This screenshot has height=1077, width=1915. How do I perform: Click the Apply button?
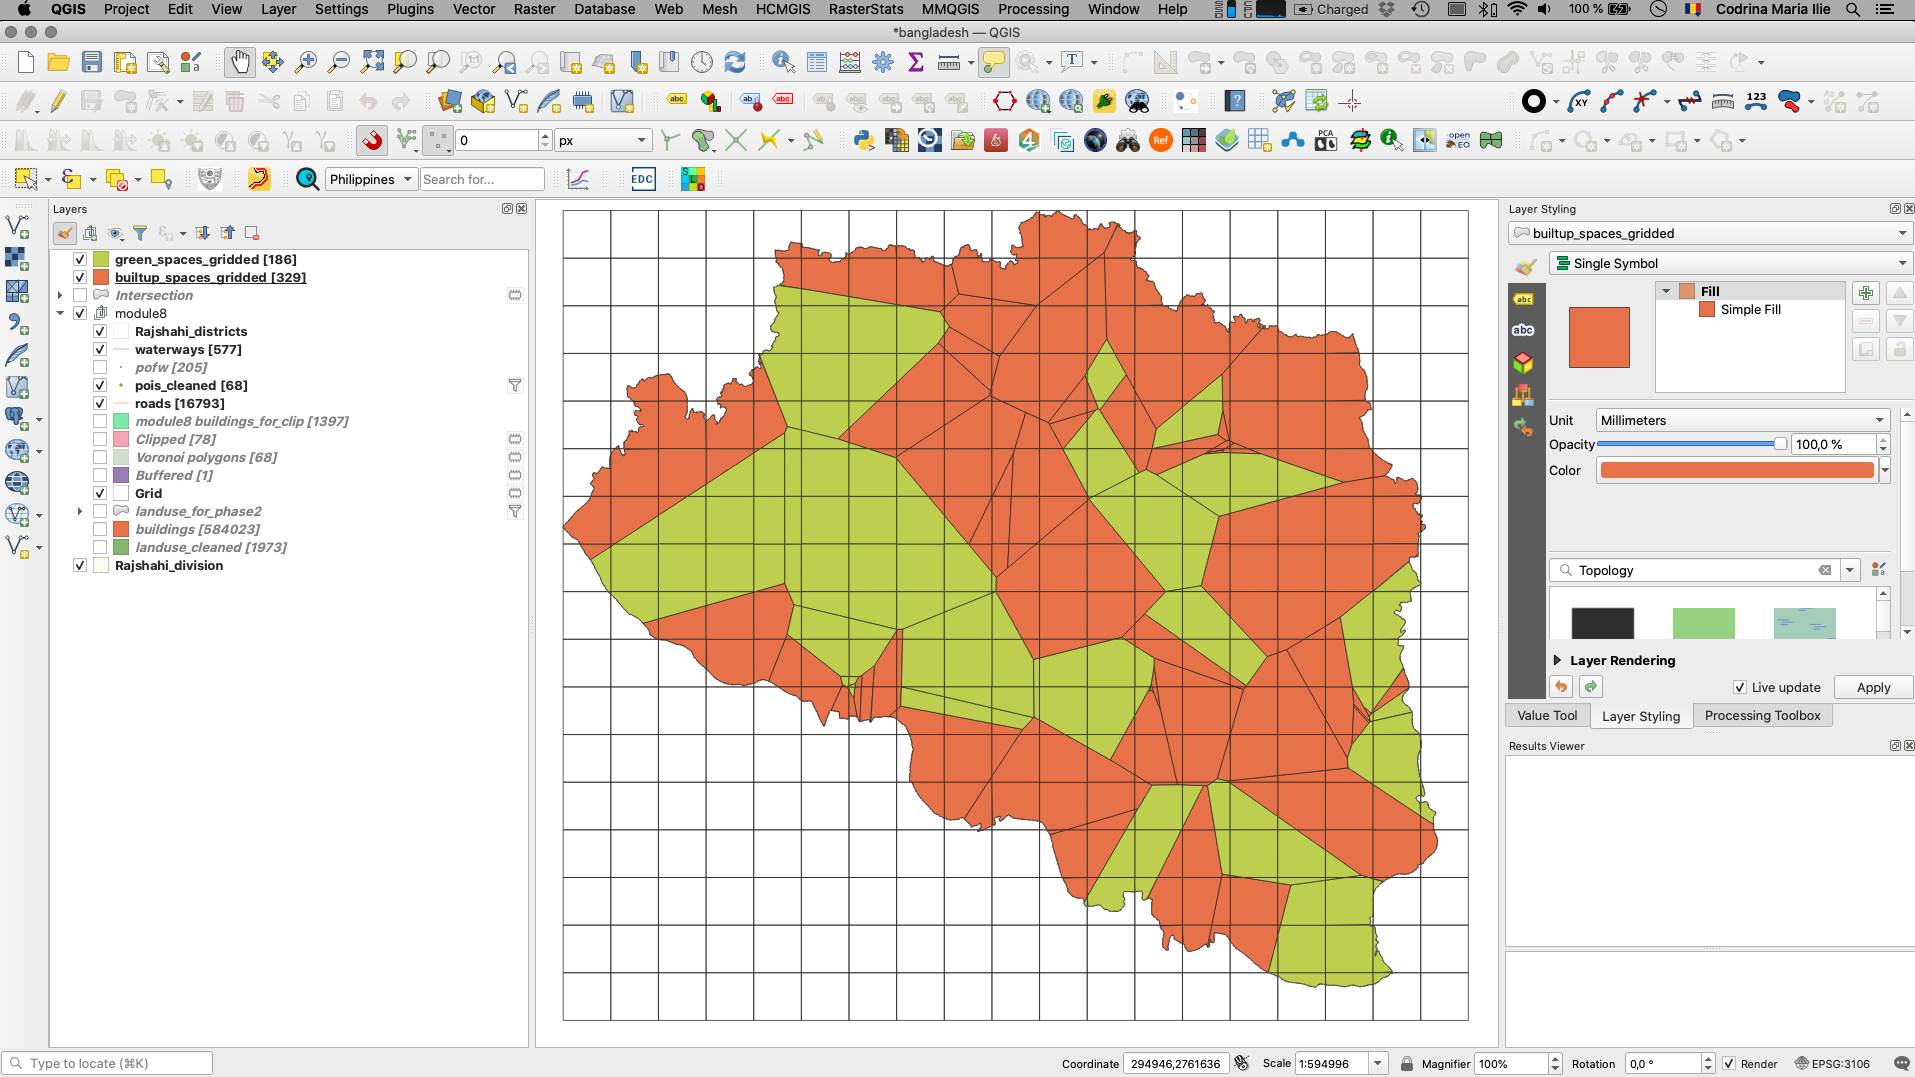pos(1873,688)
